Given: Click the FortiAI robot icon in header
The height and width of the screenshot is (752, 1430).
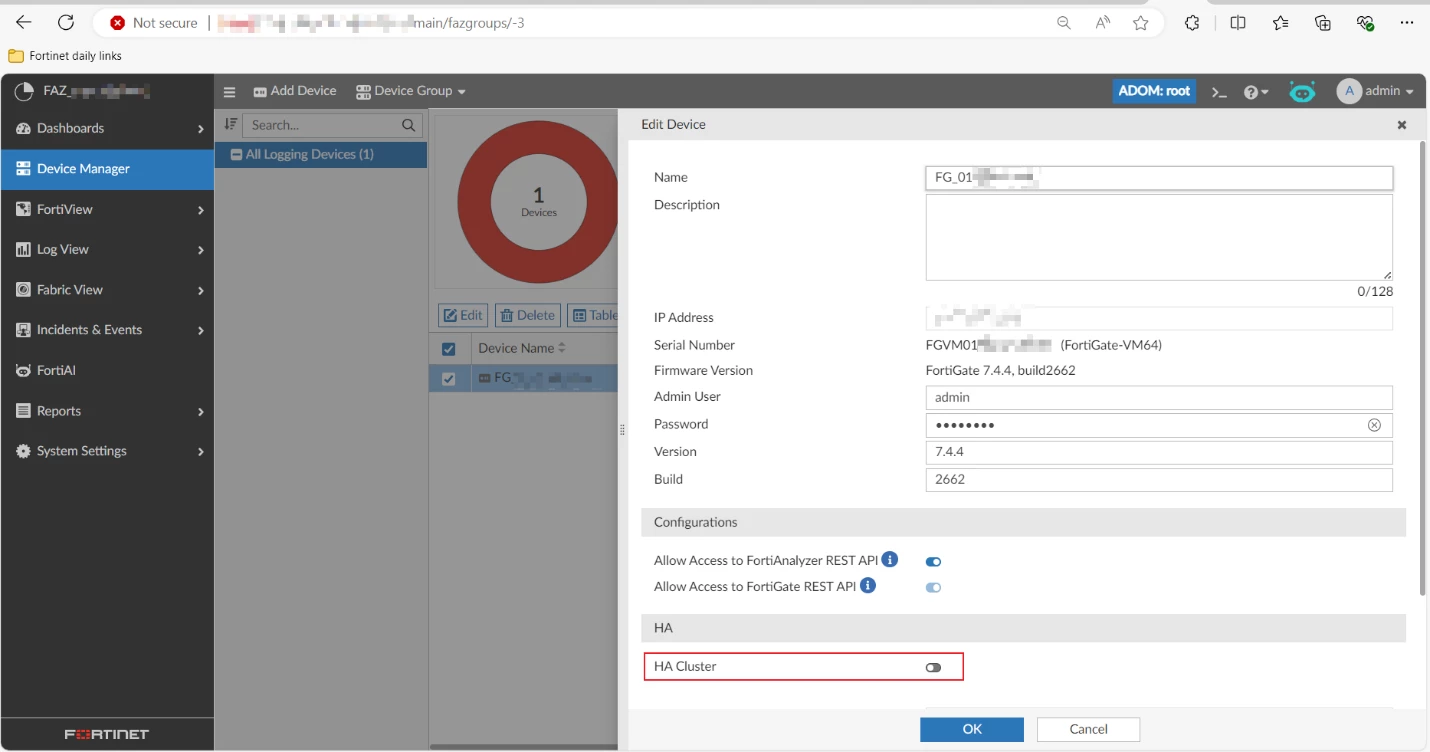Looking at the screenshot, I should pos(1302,92).
